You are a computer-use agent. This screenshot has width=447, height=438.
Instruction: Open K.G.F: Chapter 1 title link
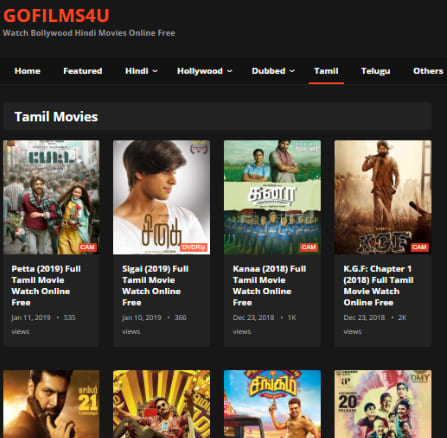(378, 286)
